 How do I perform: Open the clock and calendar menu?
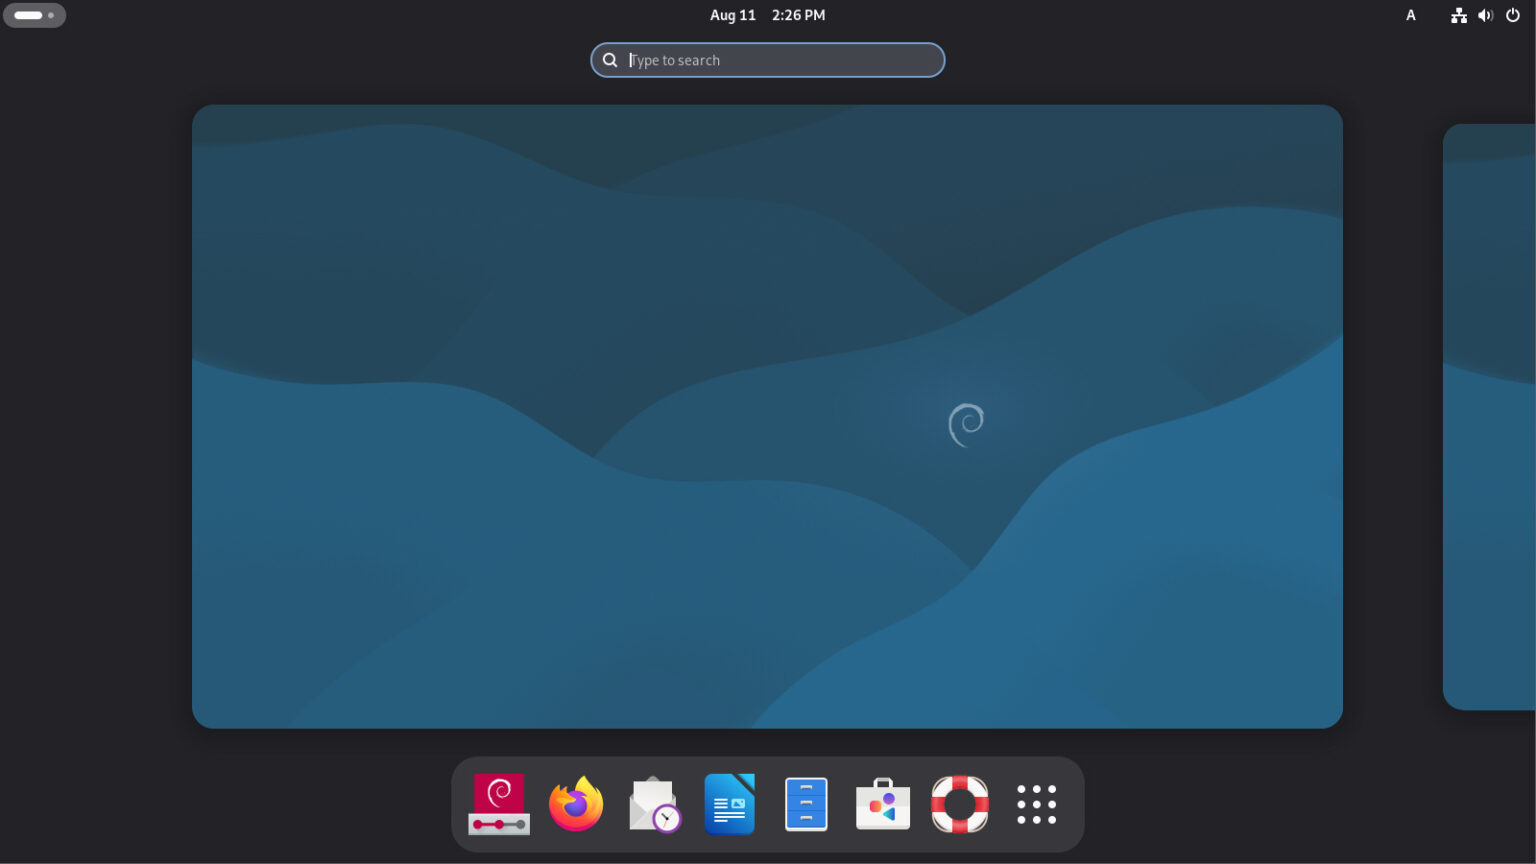(768, 15)
